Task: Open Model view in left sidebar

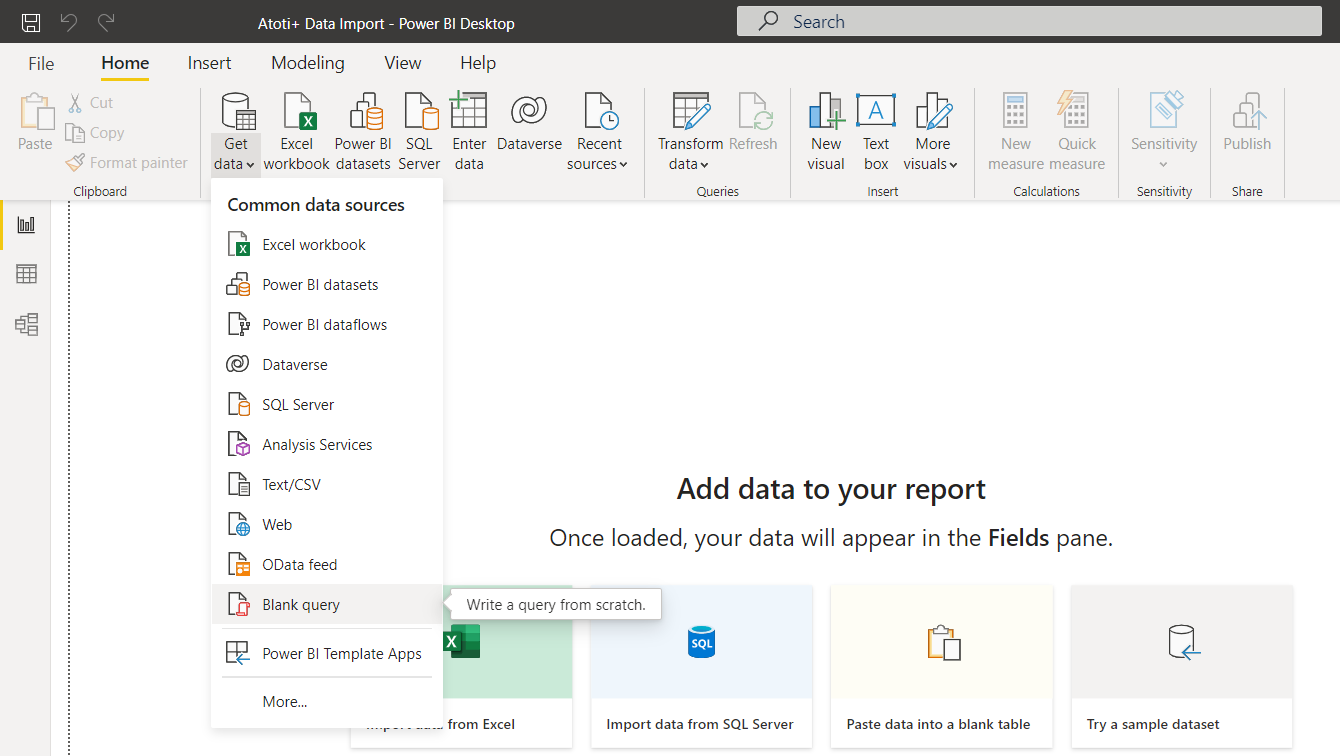Action: coord(27,324)
